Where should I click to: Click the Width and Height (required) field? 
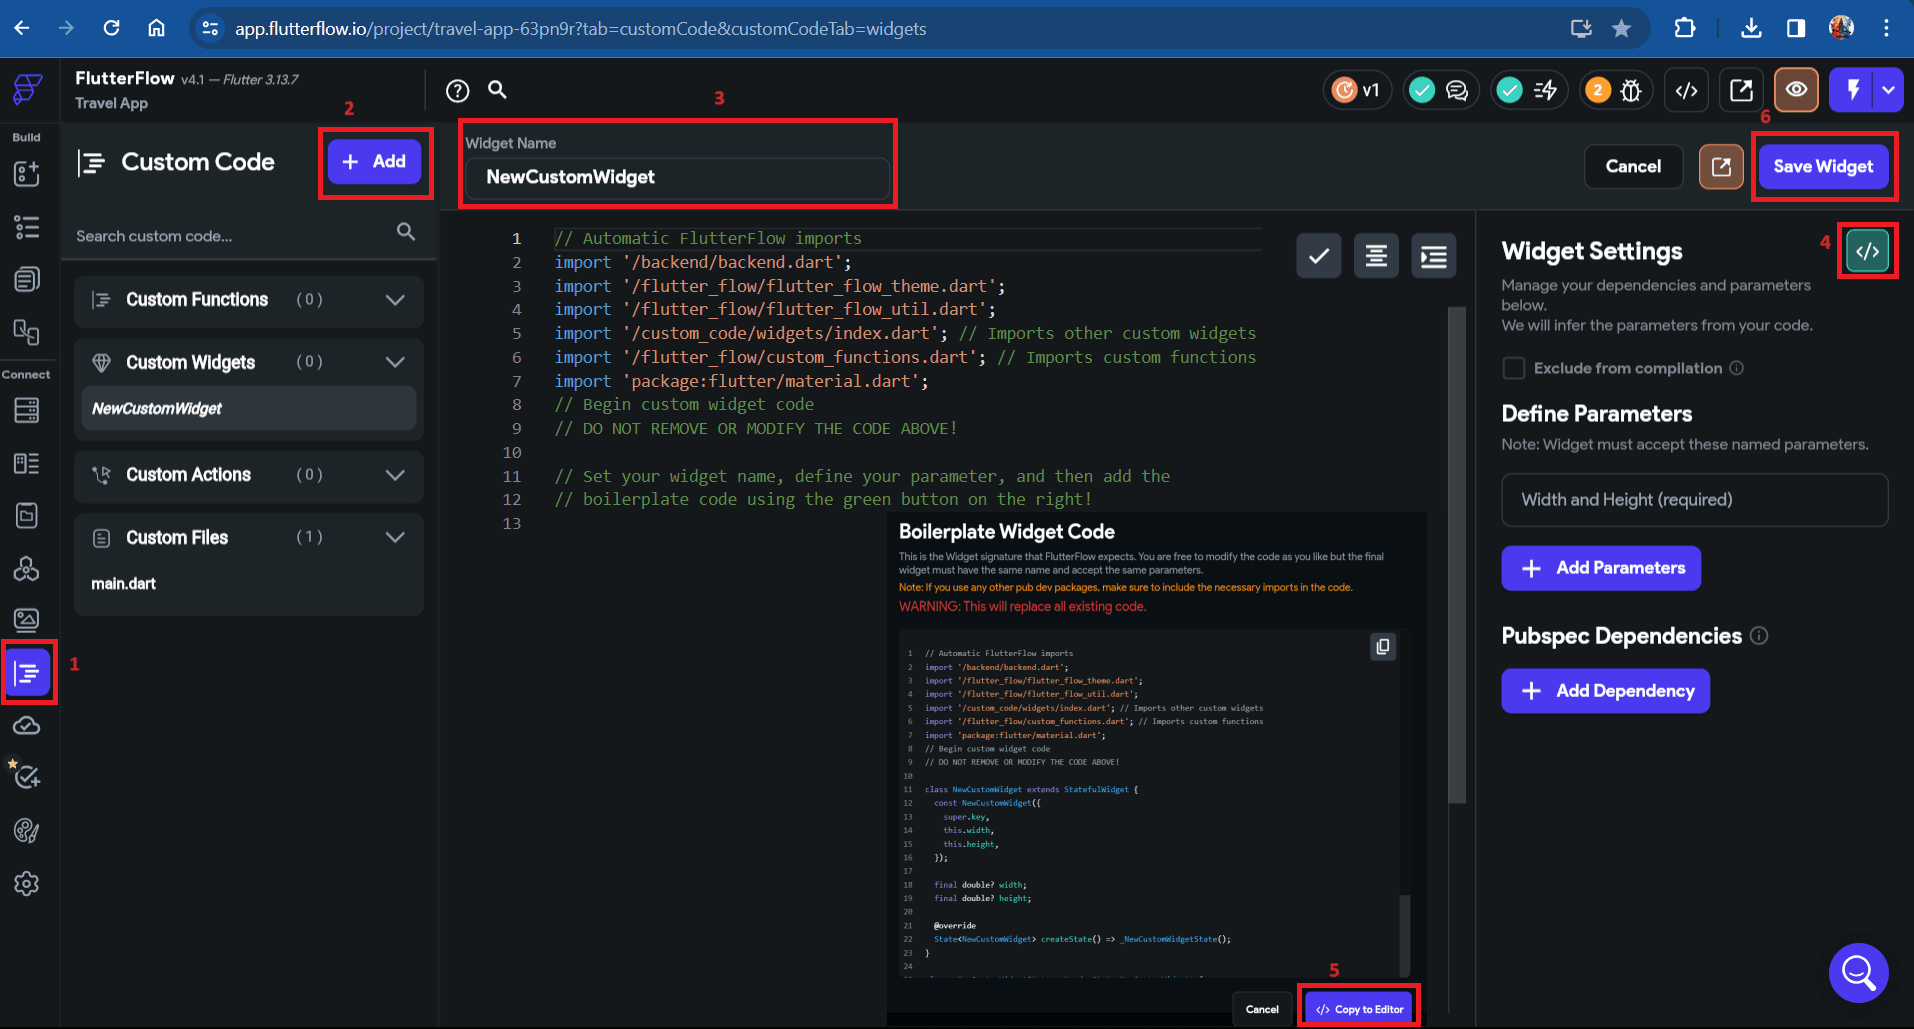click(1694, 500)
